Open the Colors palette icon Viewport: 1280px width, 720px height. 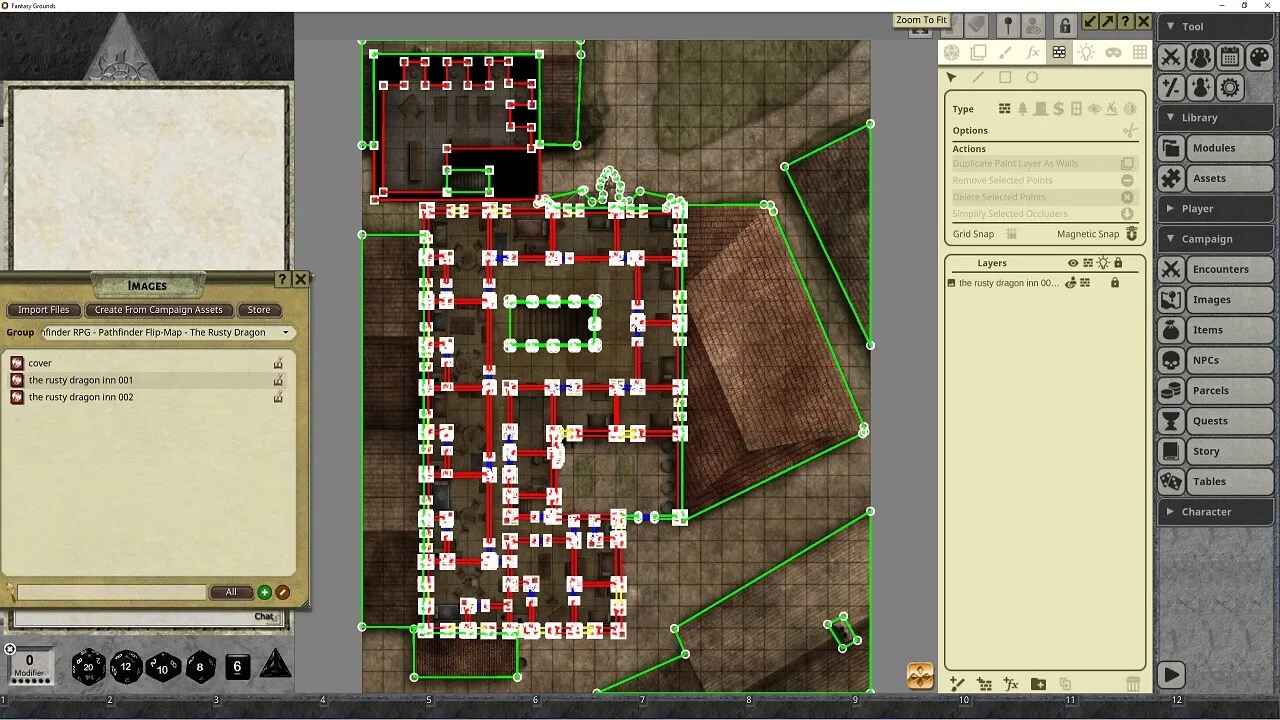[x=1259, y=58]
